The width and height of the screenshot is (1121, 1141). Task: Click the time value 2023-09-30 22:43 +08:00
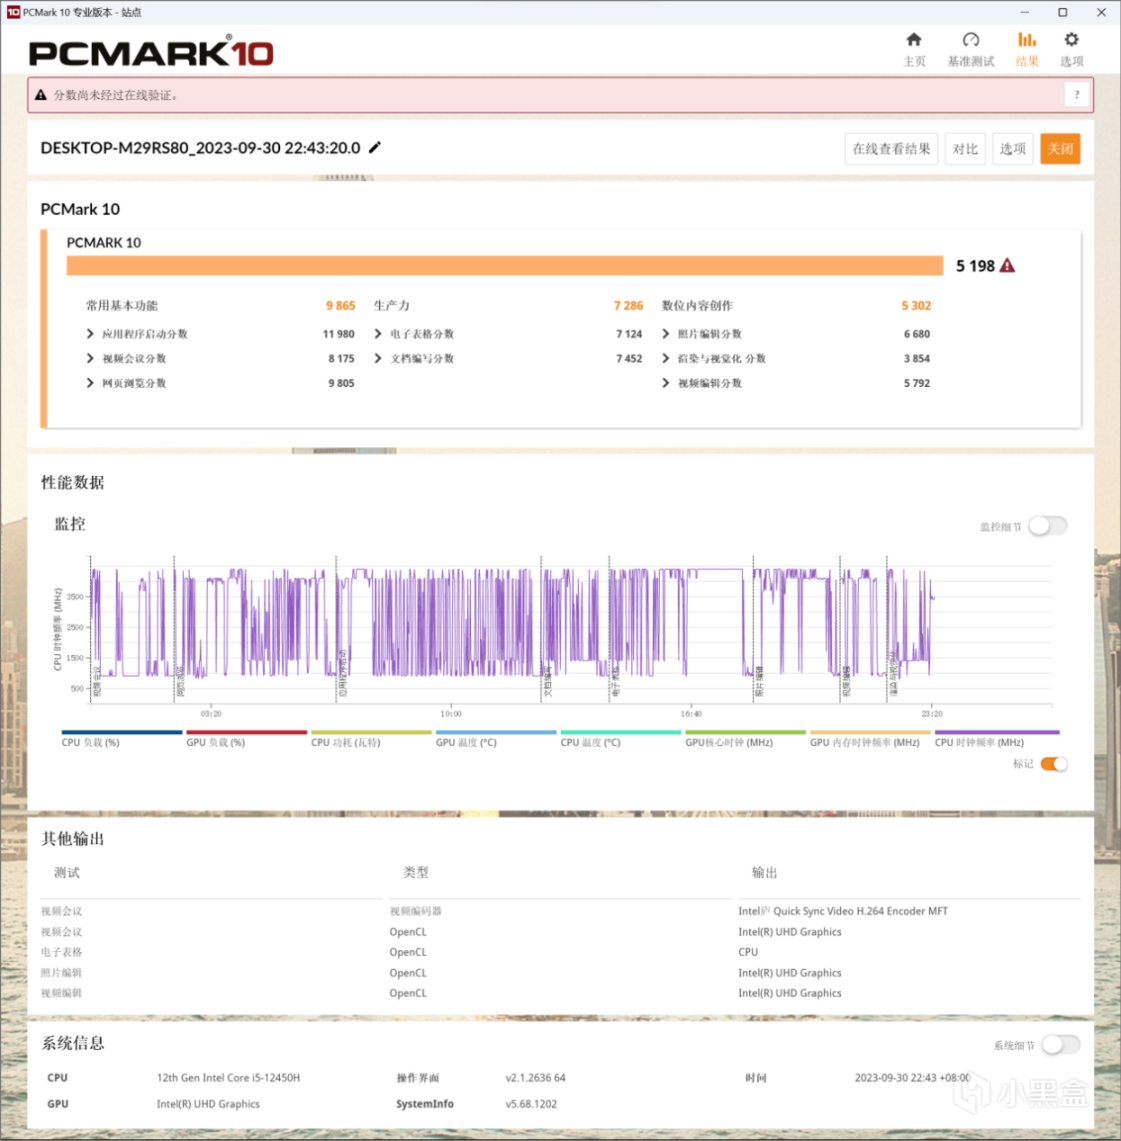tap(912, 1078)
